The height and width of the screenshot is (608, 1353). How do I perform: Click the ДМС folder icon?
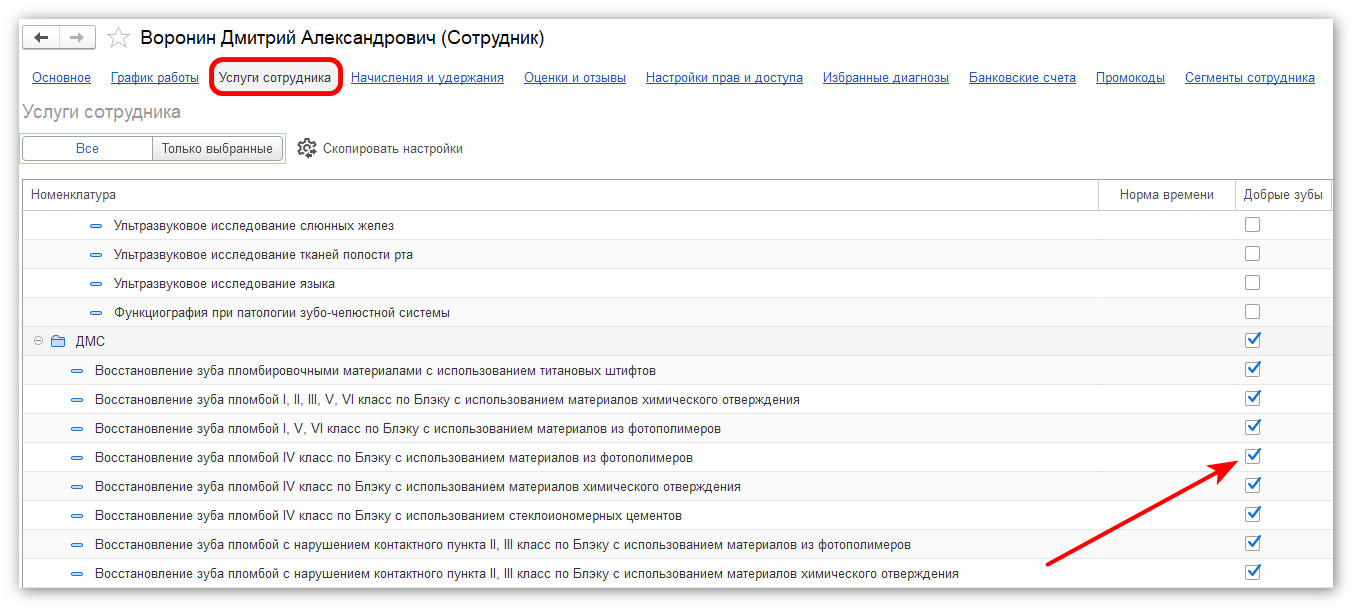(x=58, y=341)
